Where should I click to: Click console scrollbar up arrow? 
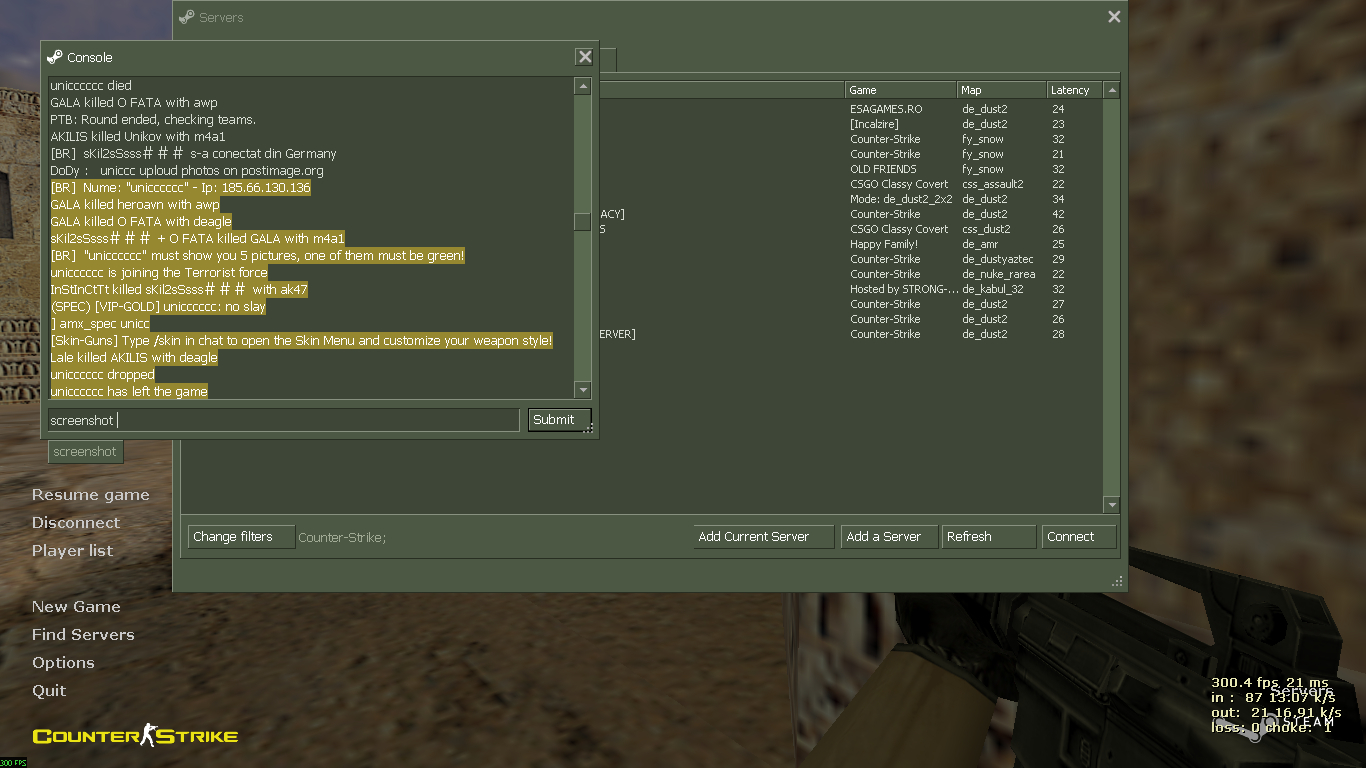pyautogui.click(x=583, y=87)
